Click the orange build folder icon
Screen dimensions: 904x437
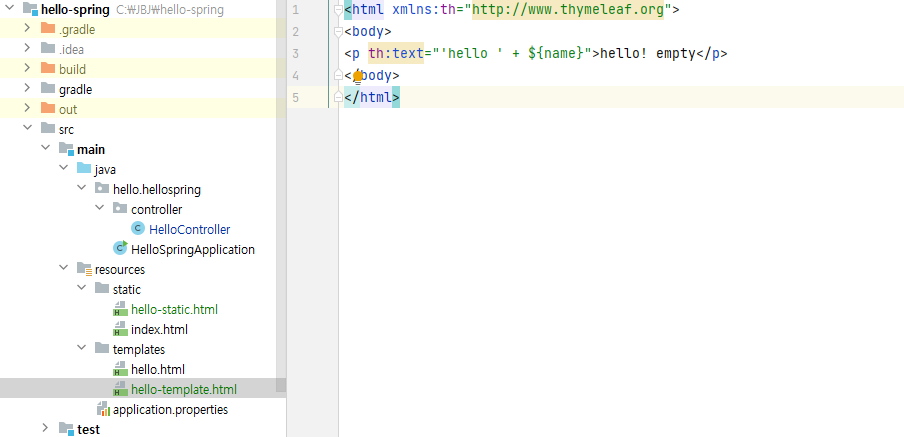click(x=48, y=69)
